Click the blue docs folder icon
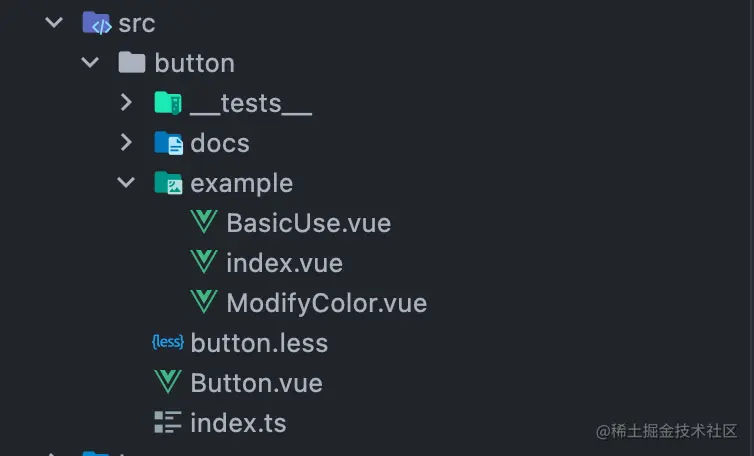Screen dimensions: 754x456 168,143
